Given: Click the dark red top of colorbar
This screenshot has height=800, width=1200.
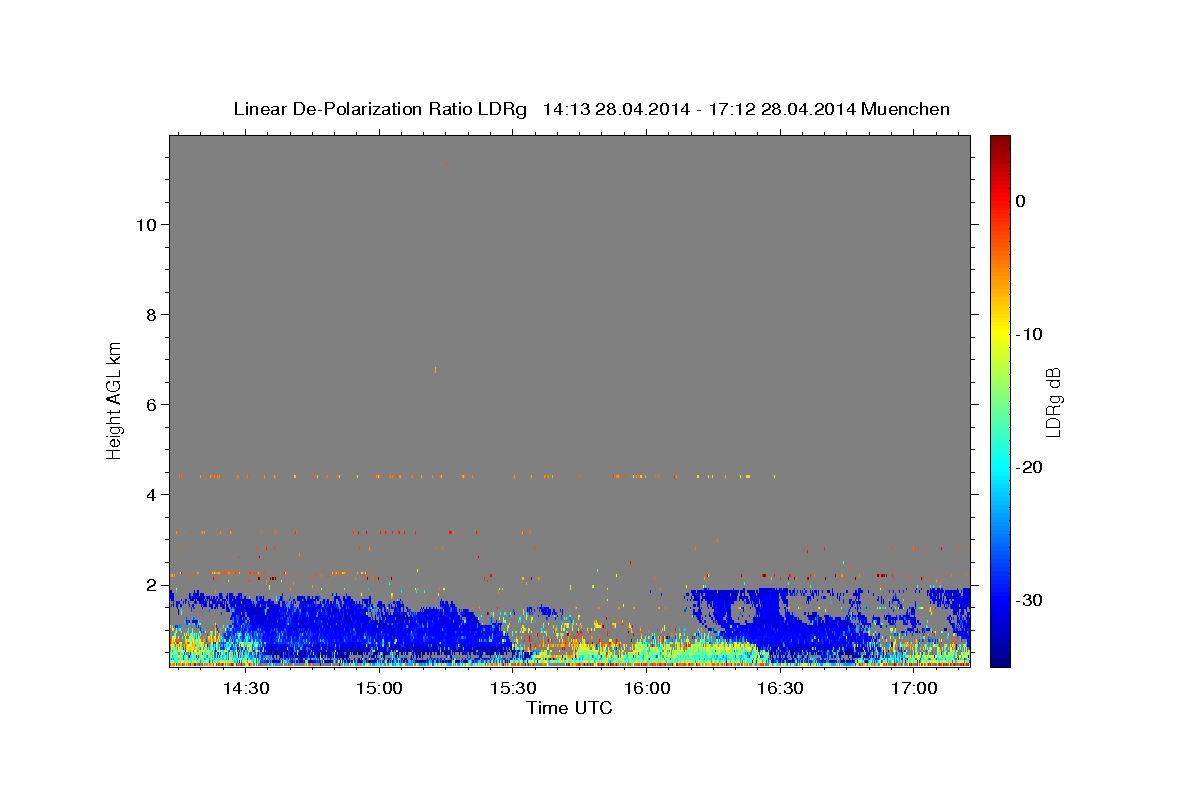Looking at the screenshot, I should click(x=1000, y=145).
